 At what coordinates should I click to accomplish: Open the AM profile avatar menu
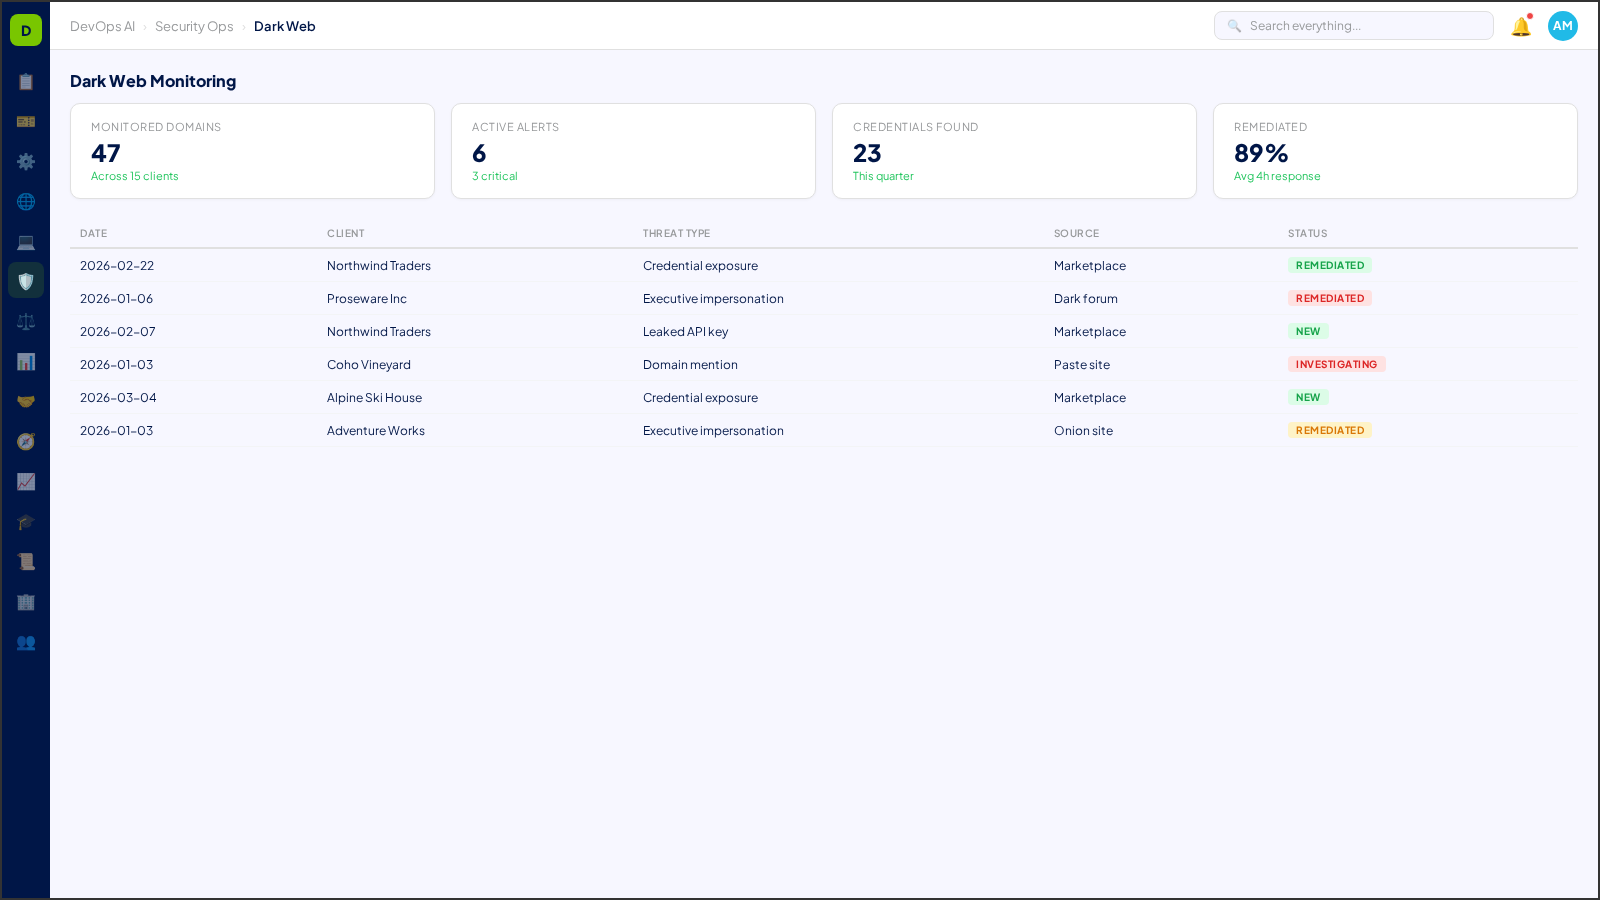click(1562, 26)
